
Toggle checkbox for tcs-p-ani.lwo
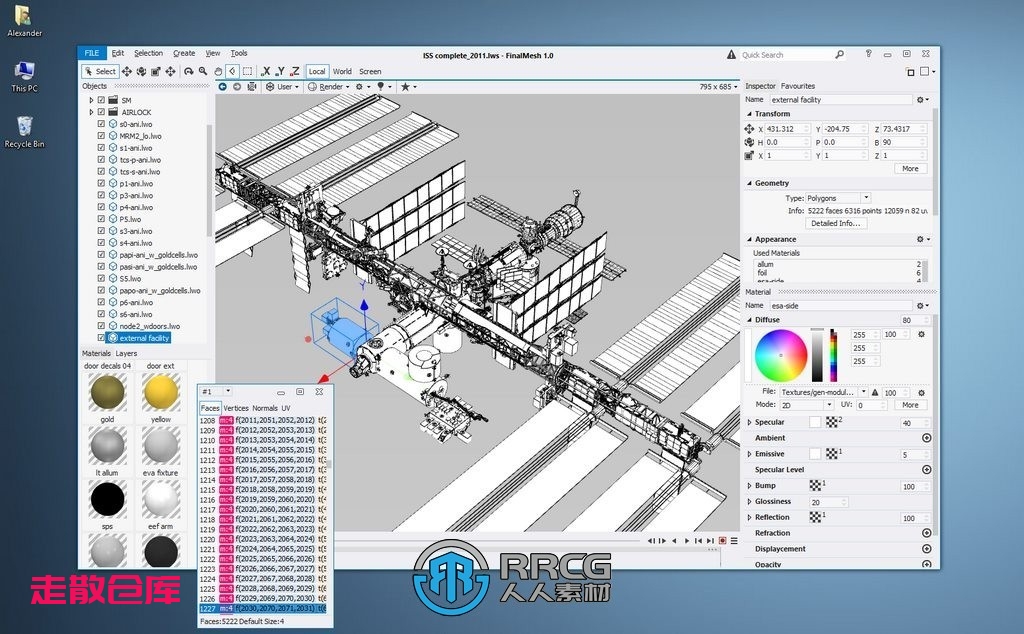(101, 159)
